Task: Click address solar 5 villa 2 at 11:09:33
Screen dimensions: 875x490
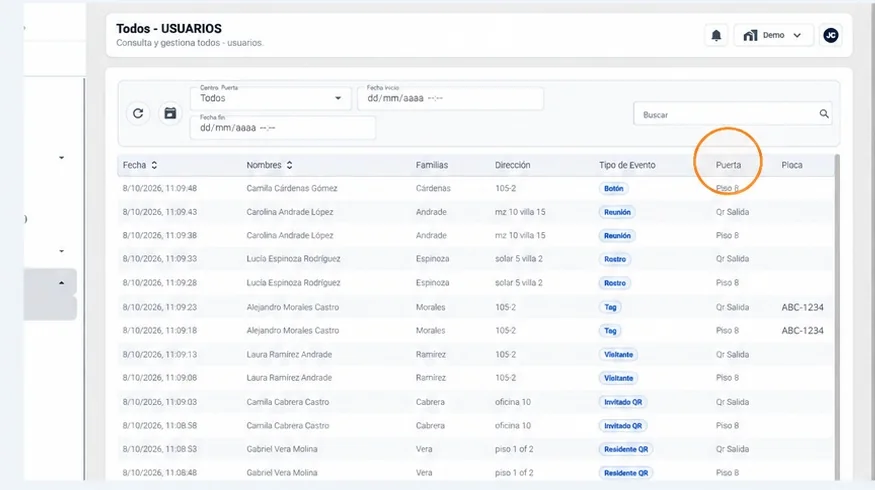Action: [518, 258]
